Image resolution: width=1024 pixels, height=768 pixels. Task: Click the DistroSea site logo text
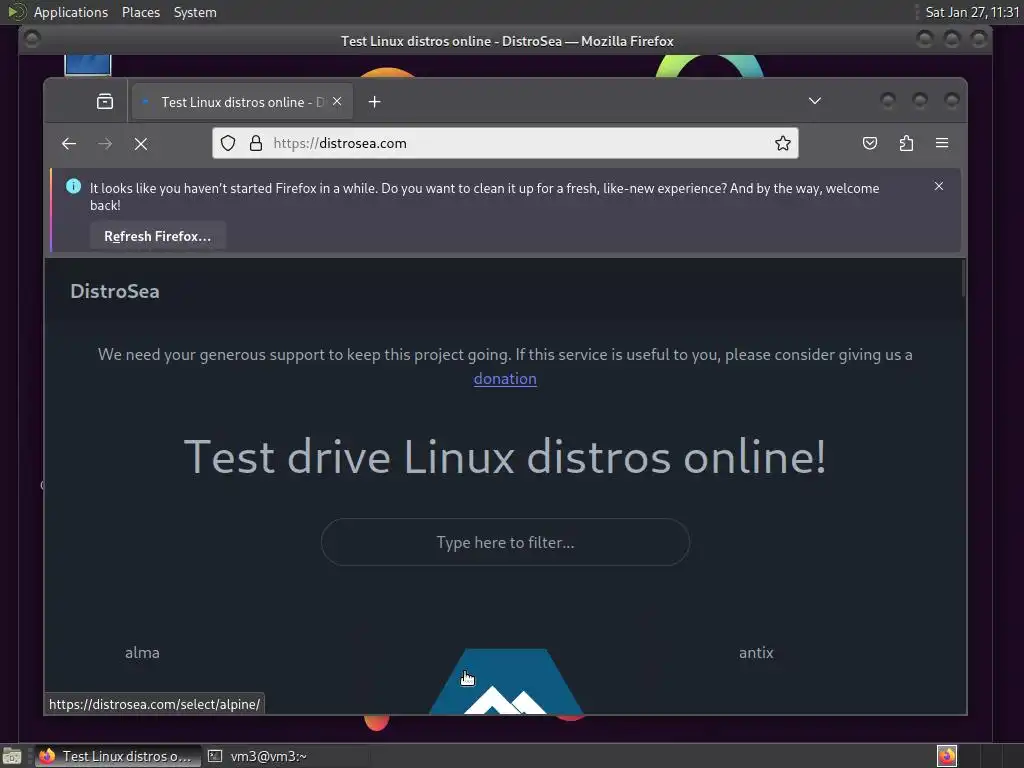point(114,291)
